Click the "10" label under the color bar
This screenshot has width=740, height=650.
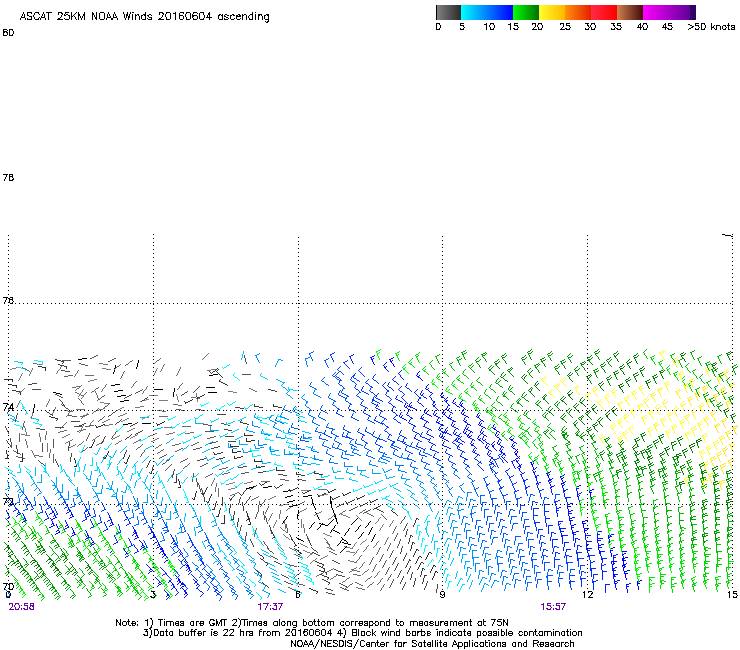pyautogui.click(x=489, y=27)
